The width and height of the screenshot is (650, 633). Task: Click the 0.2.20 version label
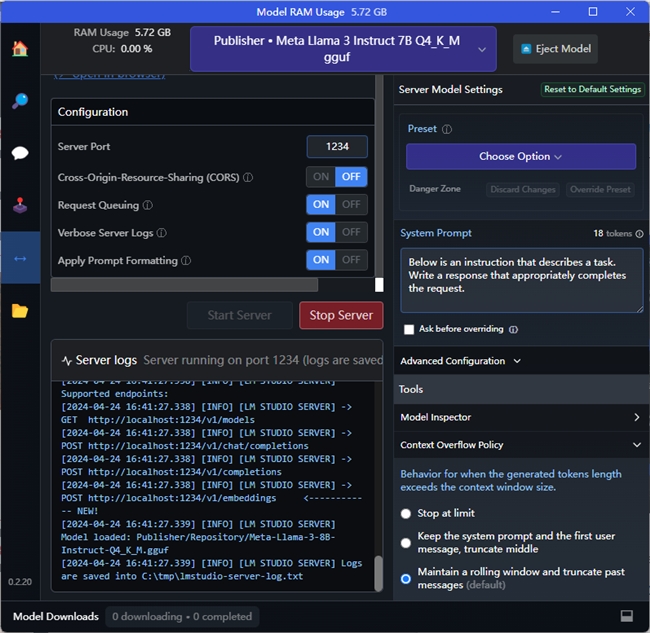pos(20,582)
